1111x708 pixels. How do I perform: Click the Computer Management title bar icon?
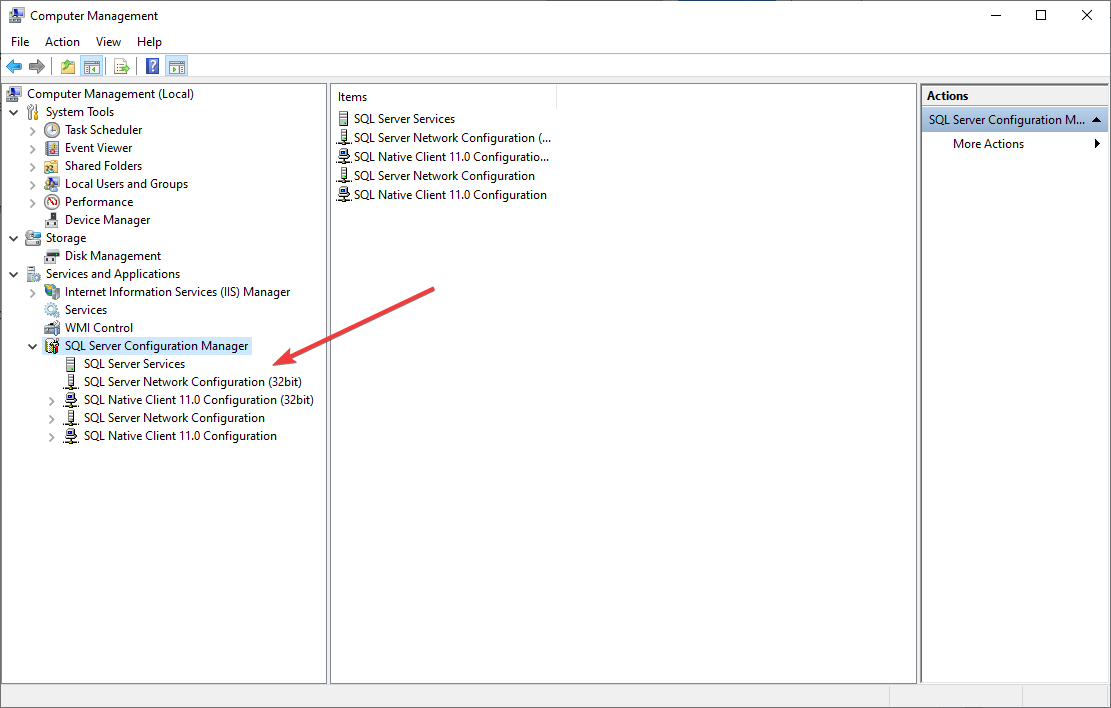16,15
